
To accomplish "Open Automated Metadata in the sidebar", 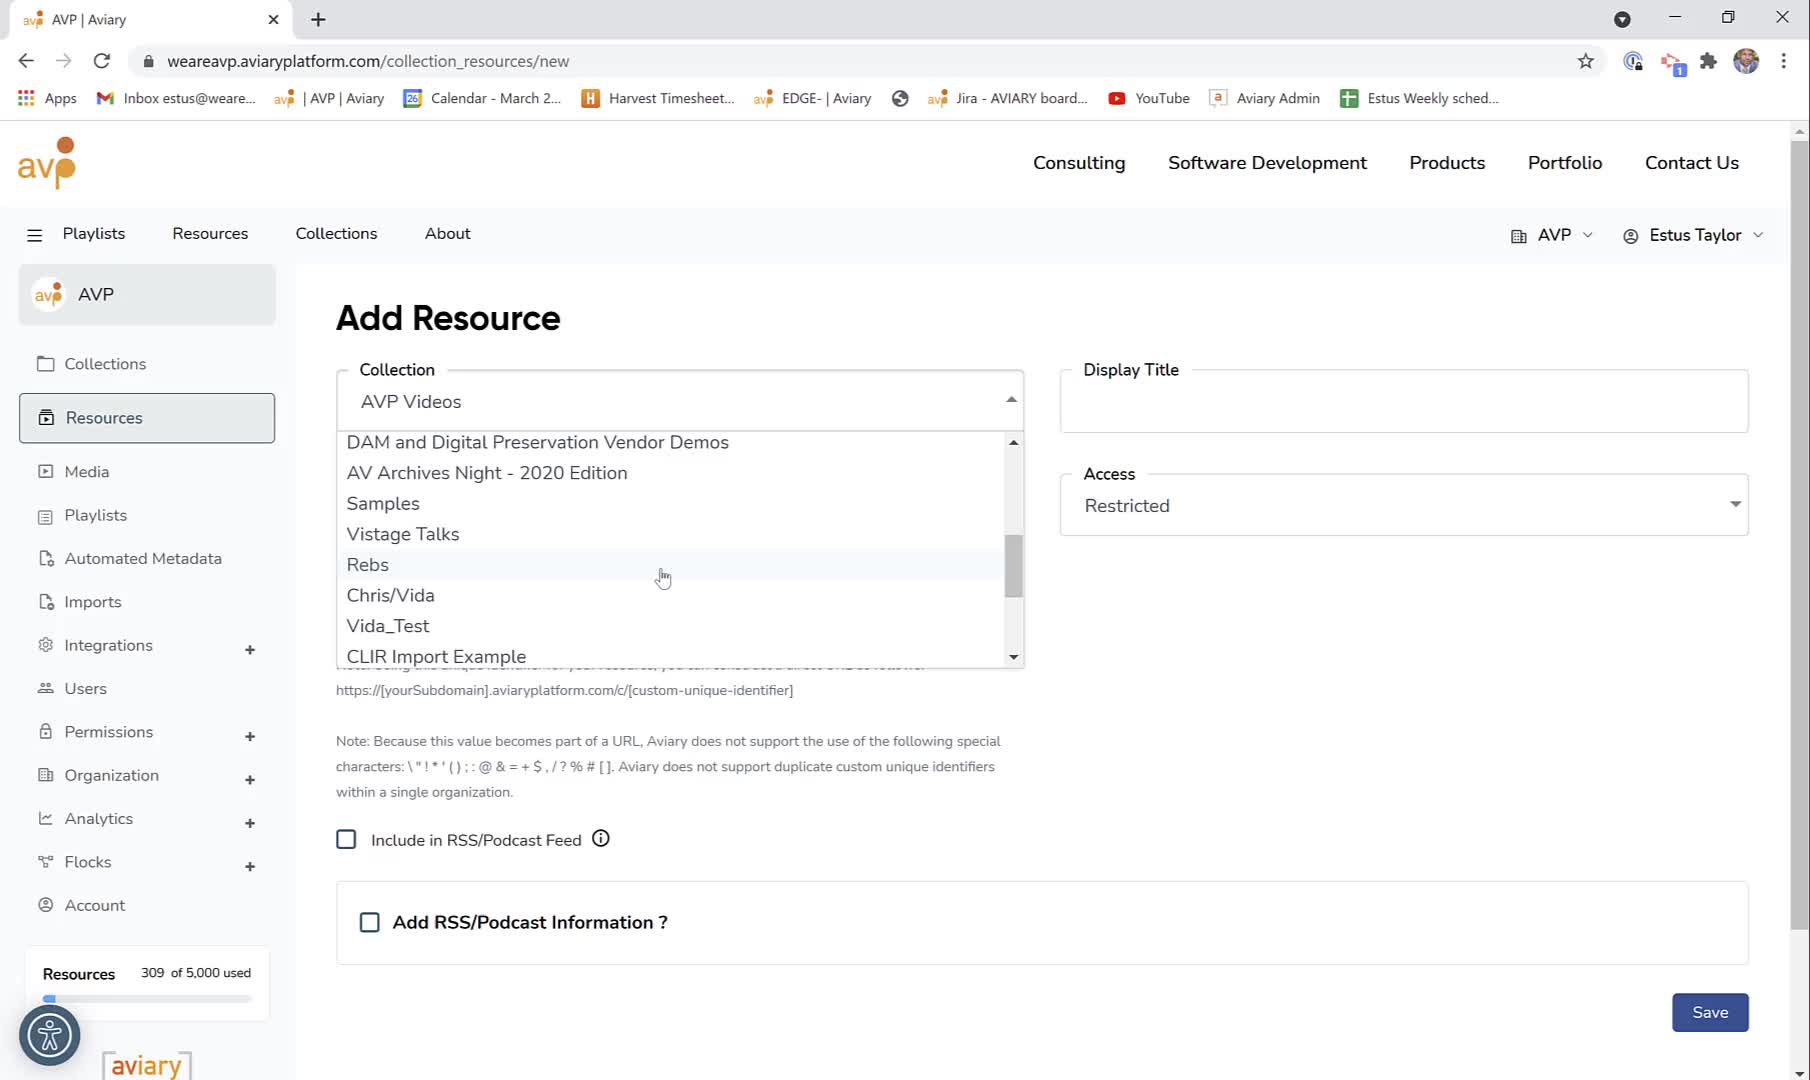I will (143, 558).
